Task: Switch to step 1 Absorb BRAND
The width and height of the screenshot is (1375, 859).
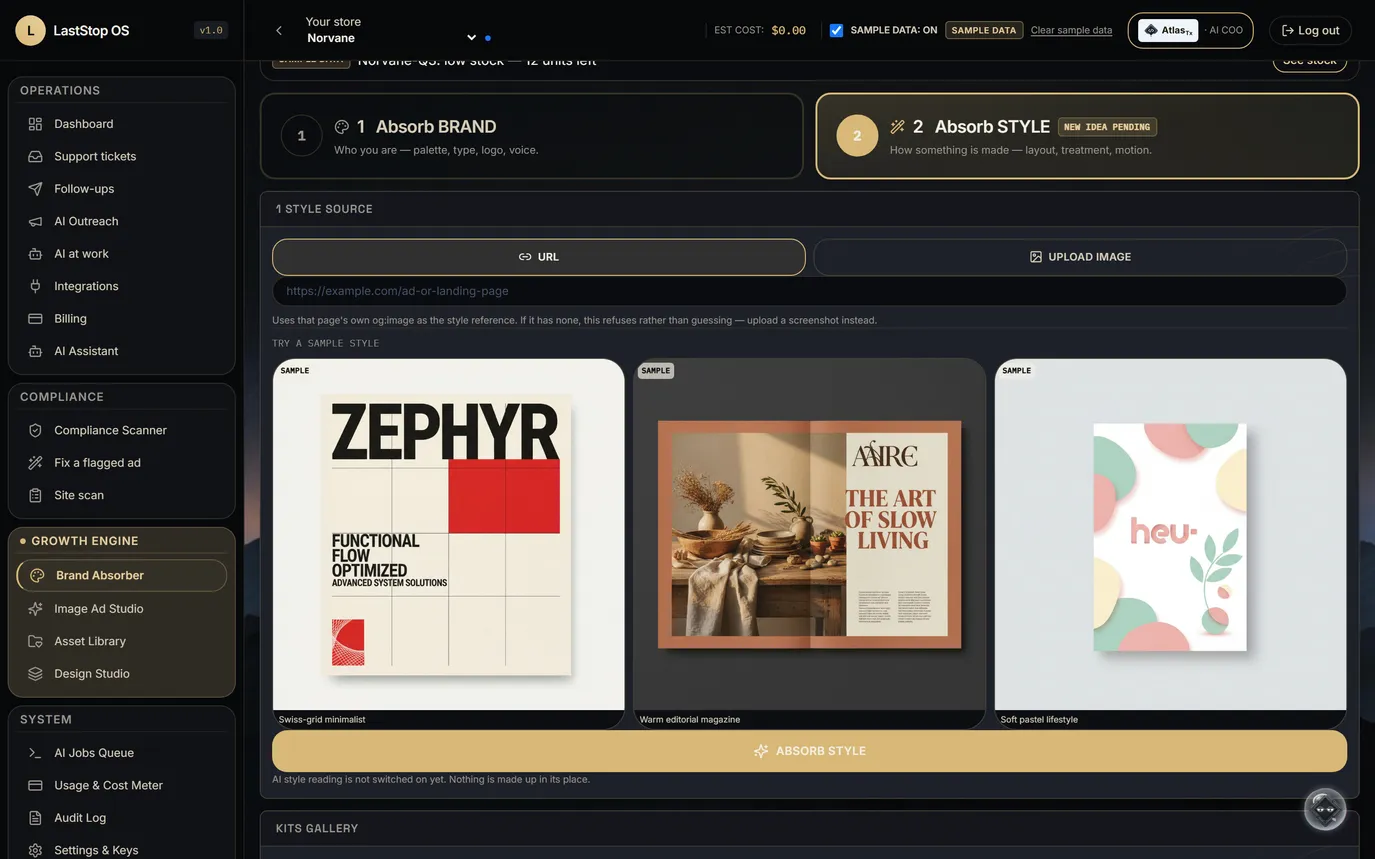Action: point(532,136)
